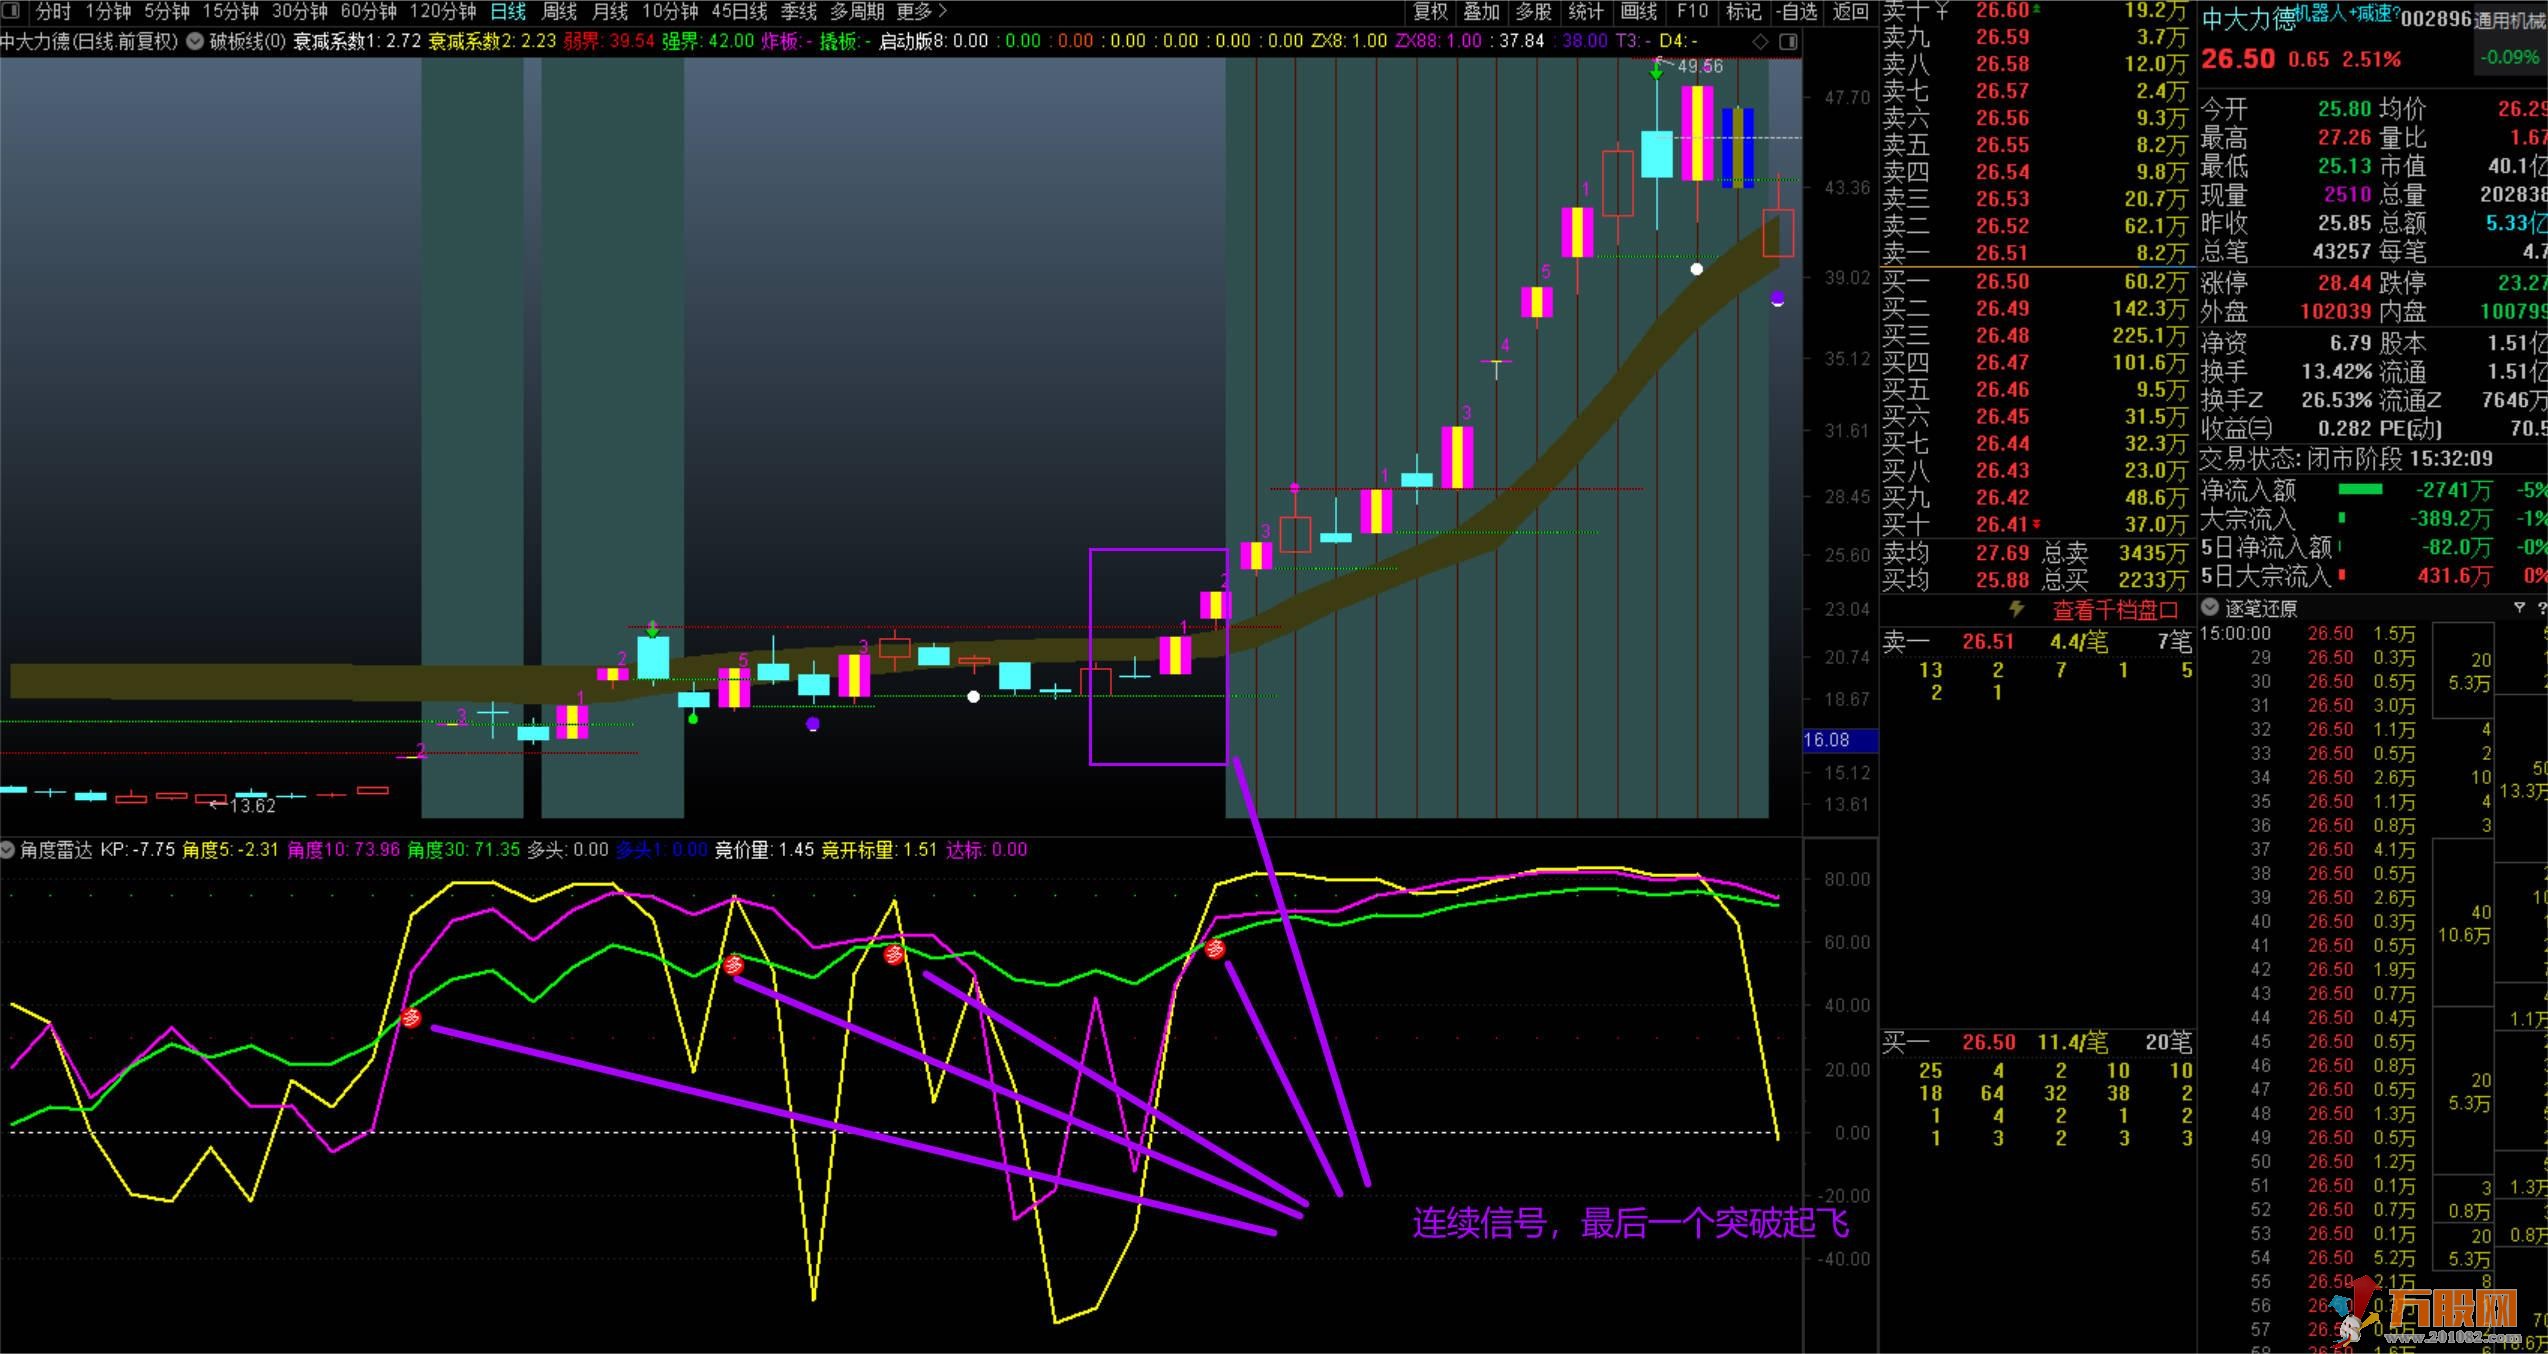The image size is (2548, 1354).
Task: Select the 10分钟 timeframe
Action: (669, 12)
